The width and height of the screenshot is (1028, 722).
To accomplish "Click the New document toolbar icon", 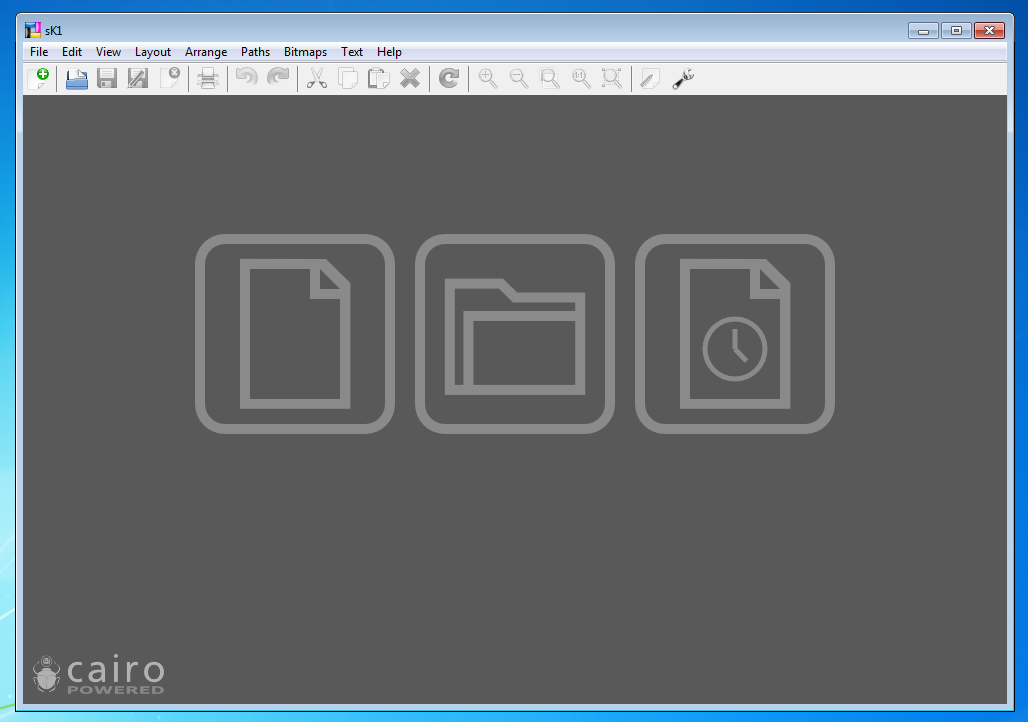I will pos(39,79).
